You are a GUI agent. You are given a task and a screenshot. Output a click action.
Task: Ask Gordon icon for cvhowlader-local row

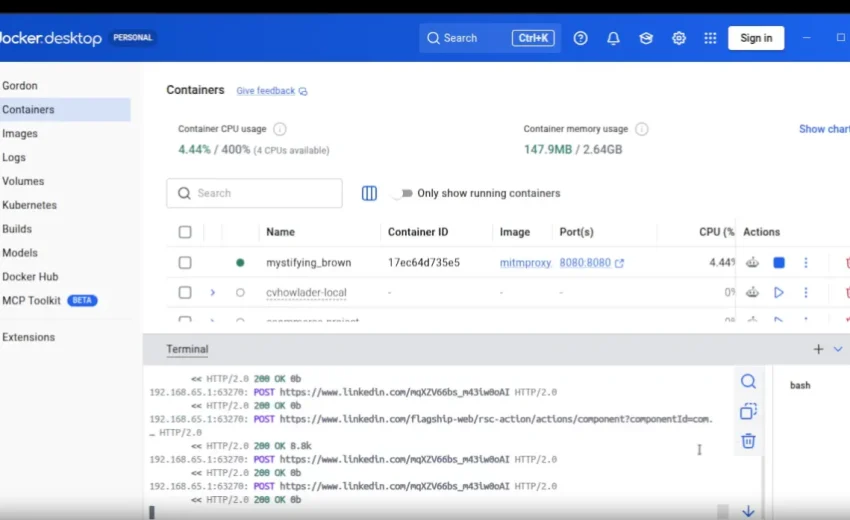752,292
